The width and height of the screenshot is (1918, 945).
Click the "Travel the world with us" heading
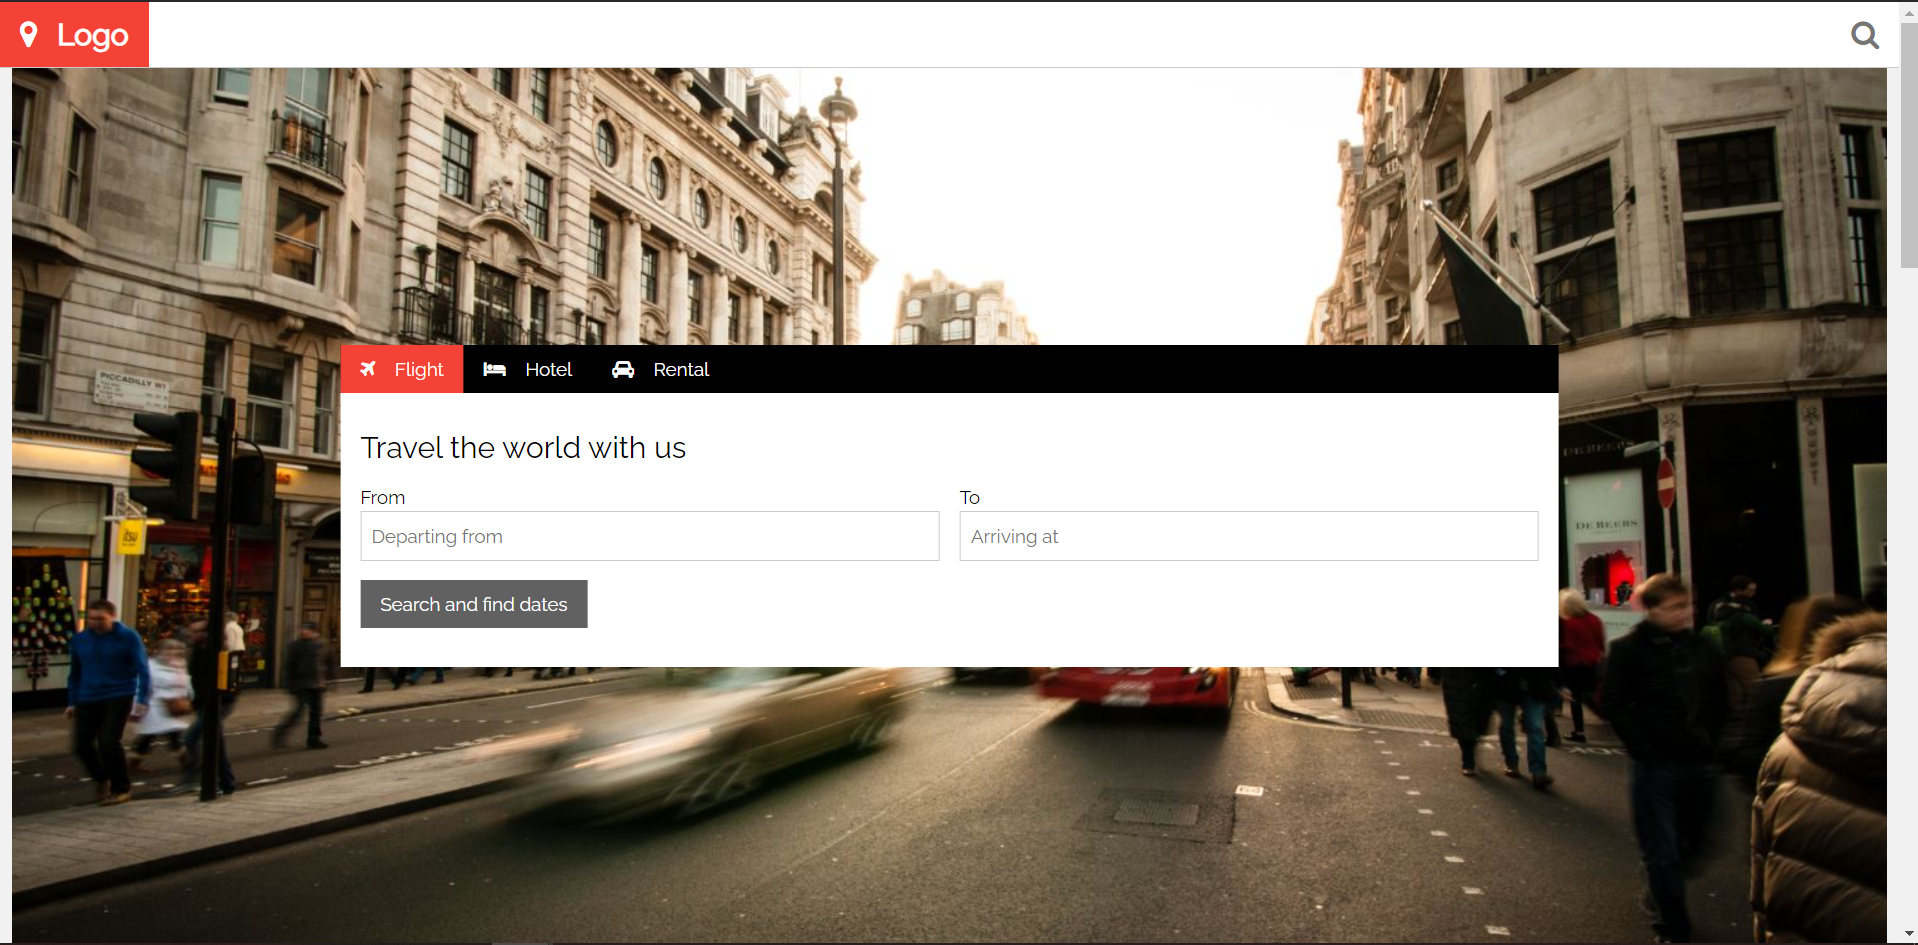coord(523,448)
